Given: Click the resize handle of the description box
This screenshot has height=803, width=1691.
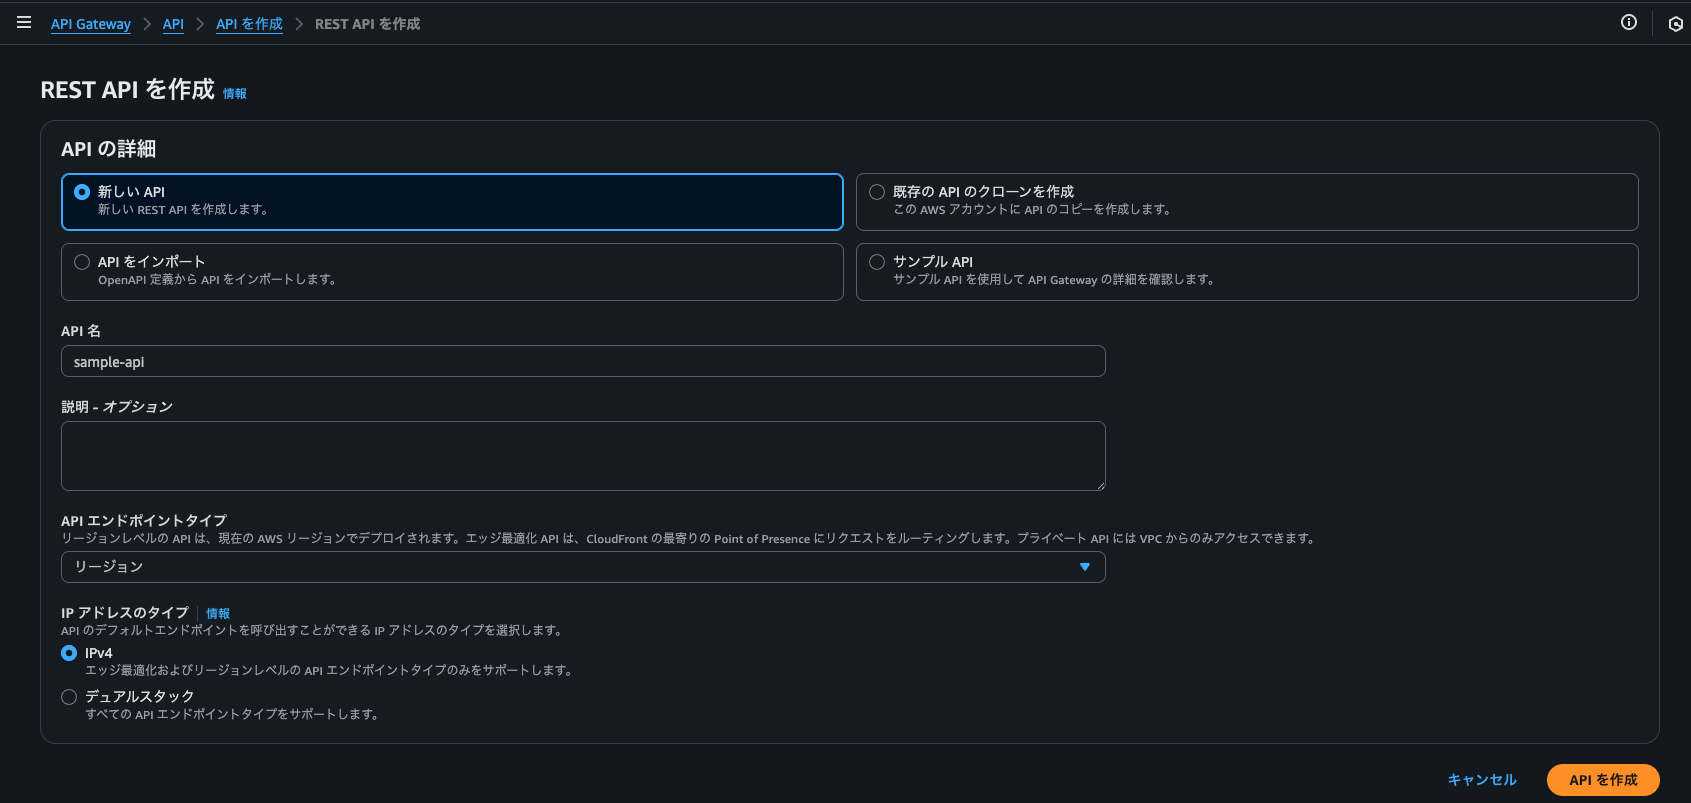Looking at the screenshot, I should coord(1100,485).
